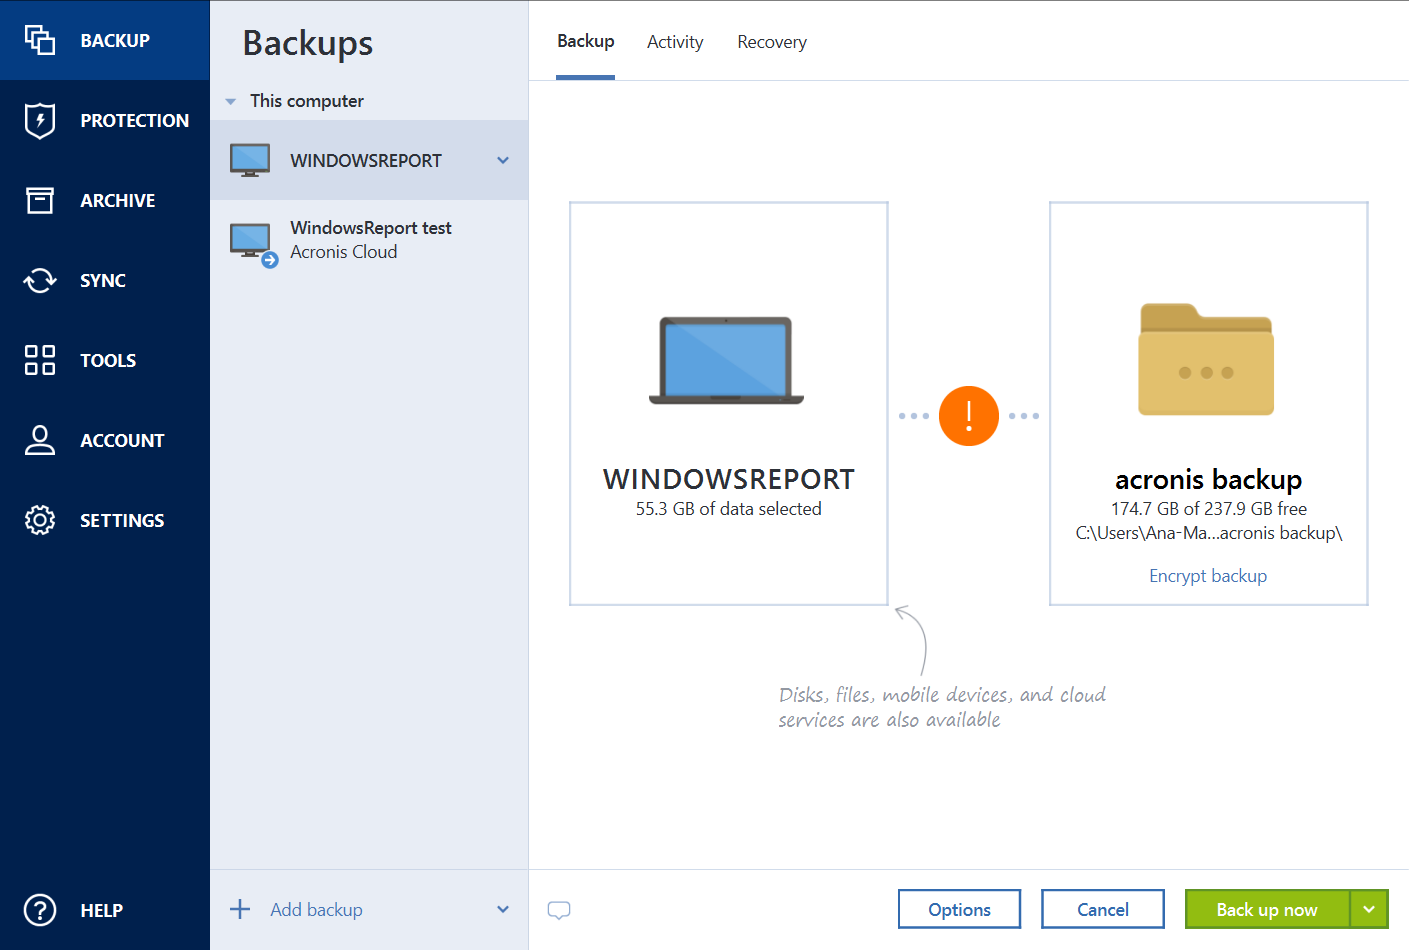Click the Options button
This screenshot has height=950, width=1409.
[959, 909]
